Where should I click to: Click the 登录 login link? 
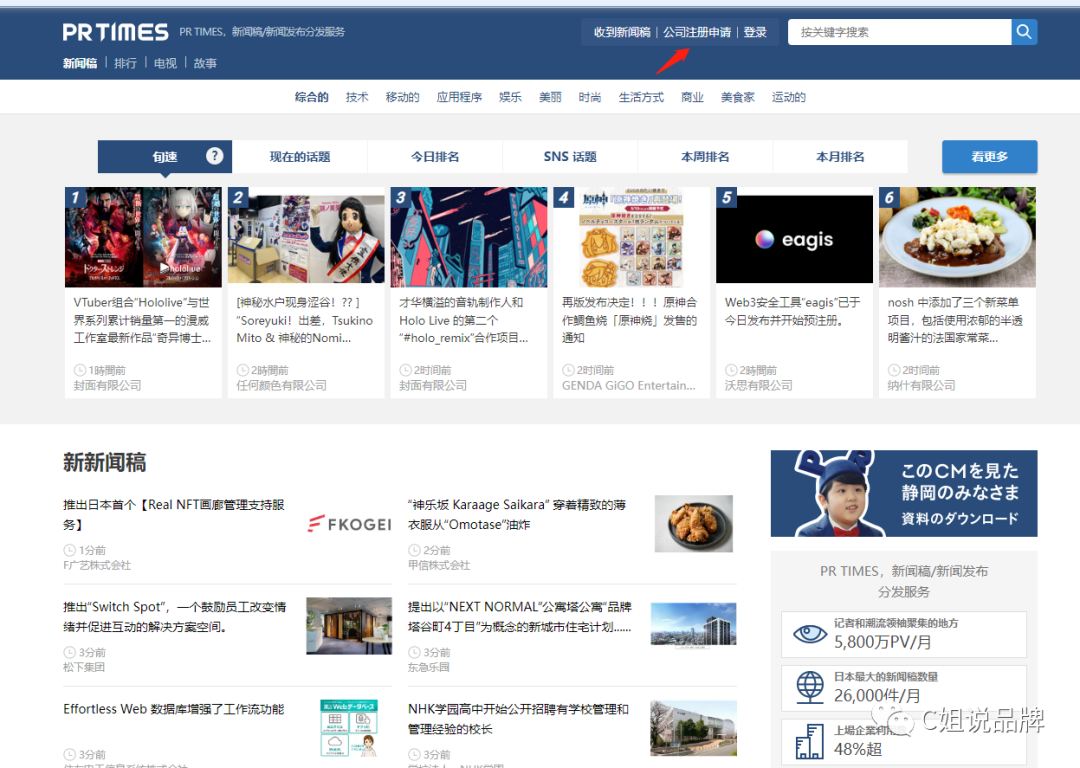tap(754, 31)
